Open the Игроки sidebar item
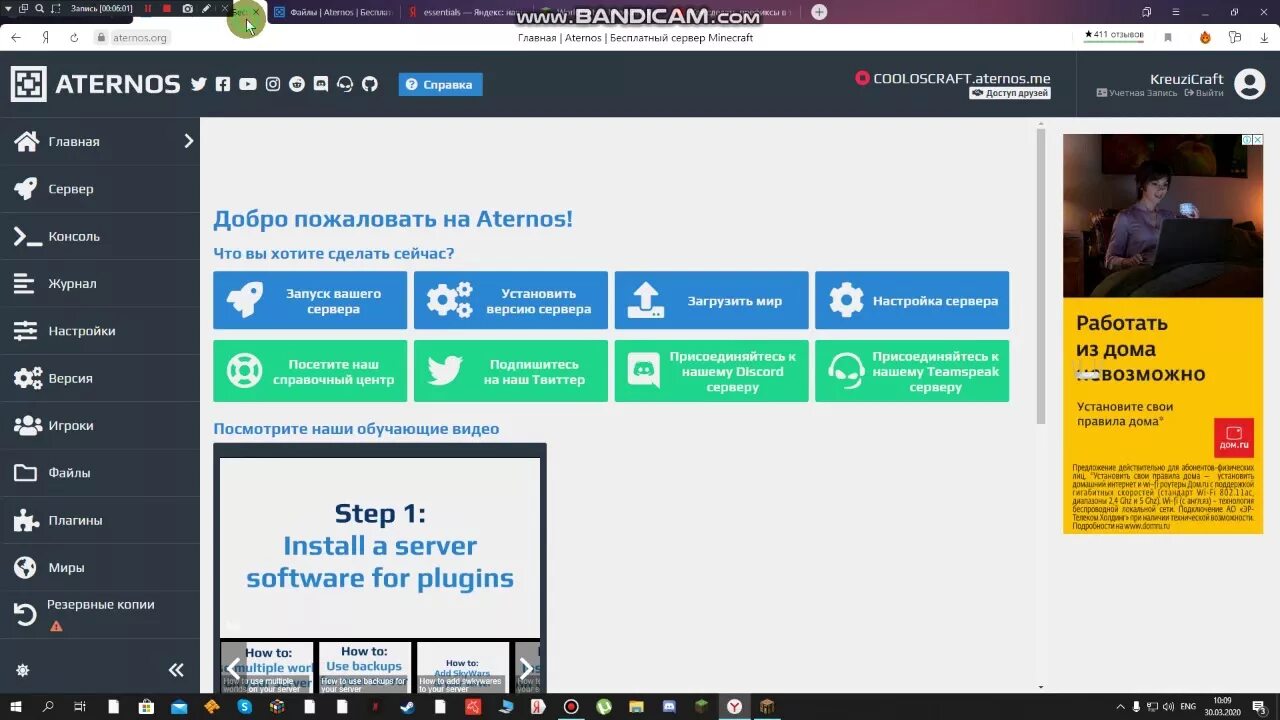The height and width of the screenshot is (720, 1280). click(100, 425)
